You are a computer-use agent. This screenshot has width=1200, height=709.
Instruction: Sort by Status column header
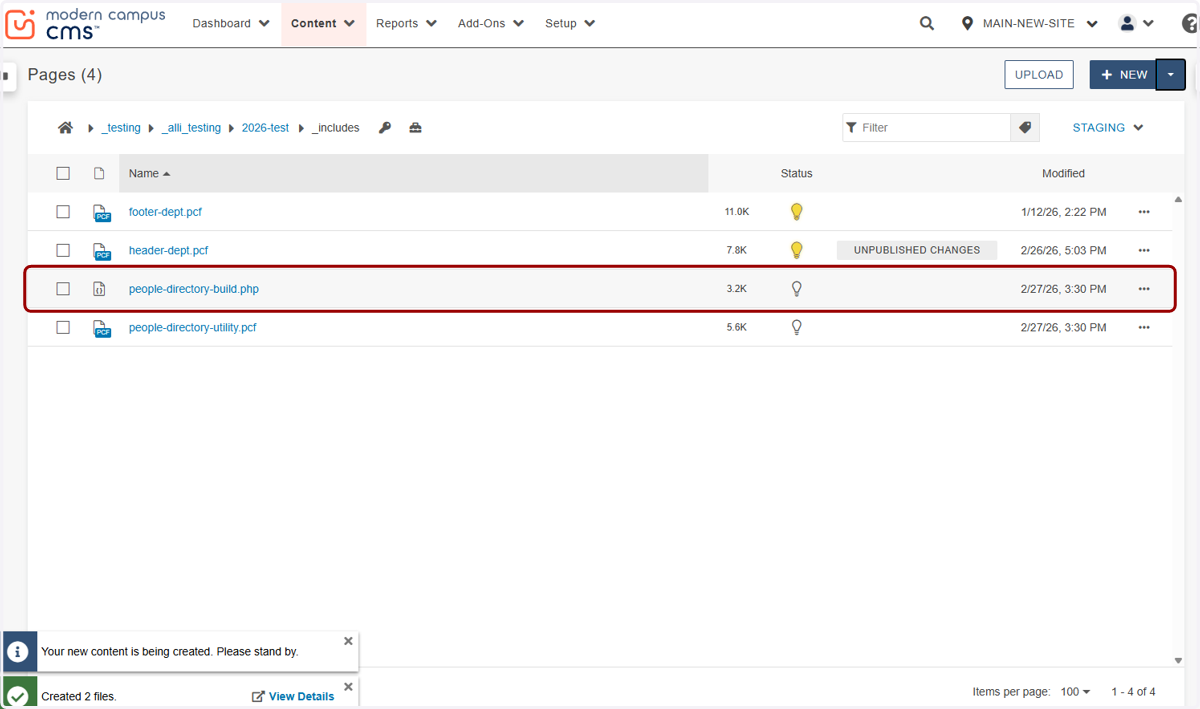tap(796, 173)
